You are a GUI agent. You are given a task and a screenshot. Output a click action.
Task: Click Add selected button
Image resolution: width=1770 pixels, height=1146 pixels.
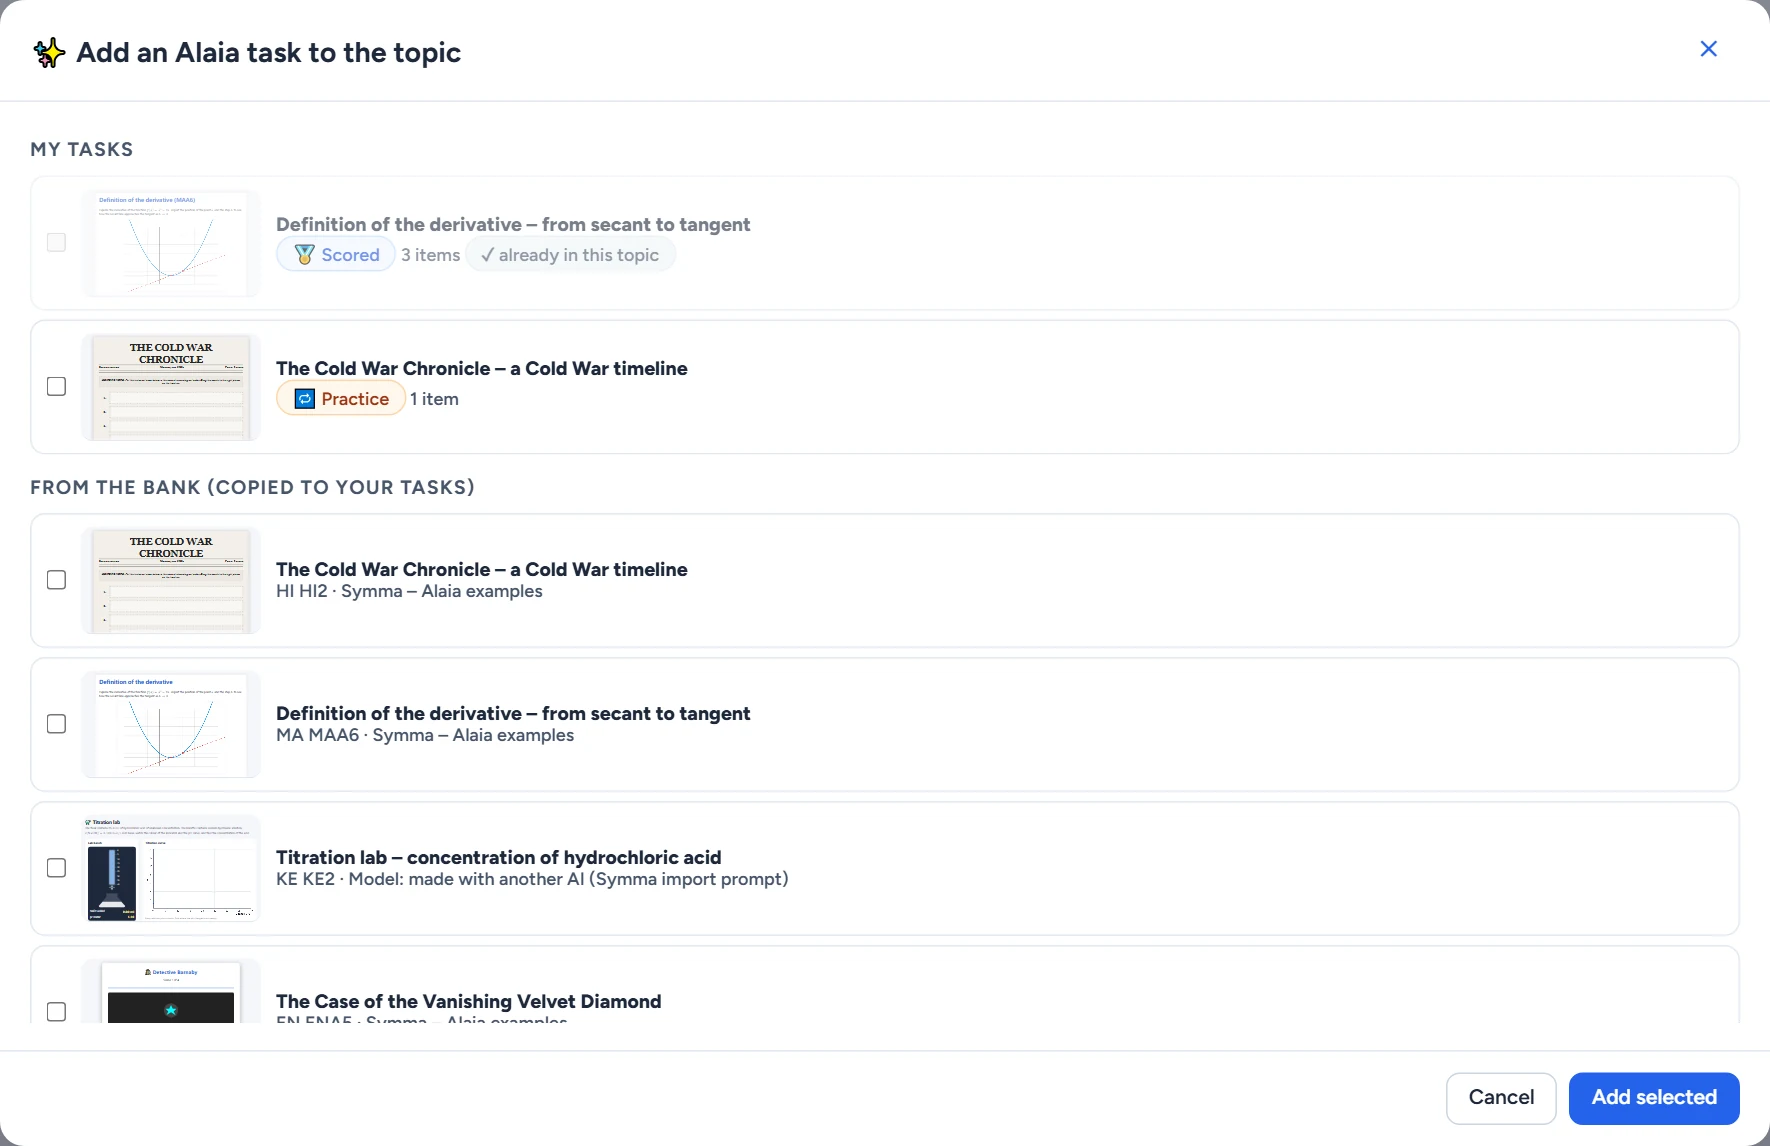point(1654,1098)
